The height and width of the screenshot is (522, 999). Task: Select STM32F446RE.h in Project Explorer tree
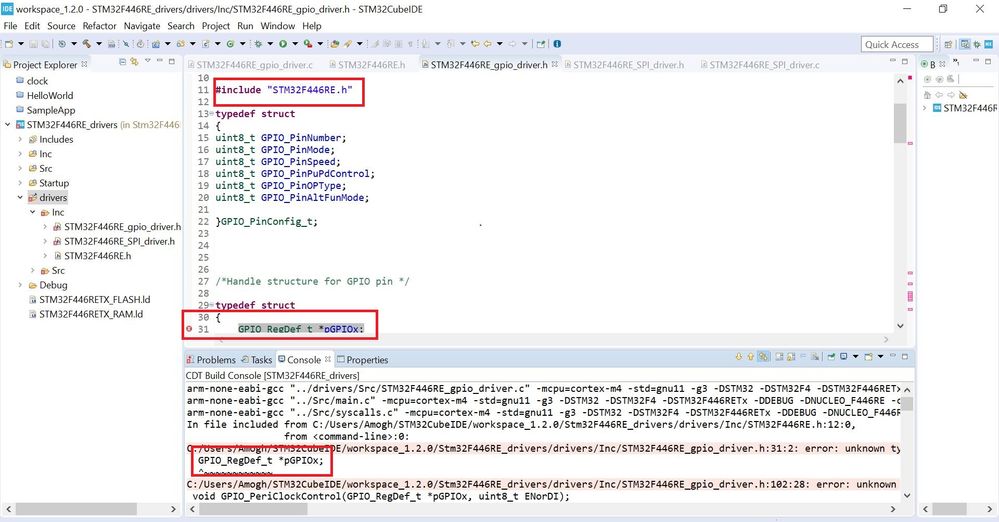point(97,256)
